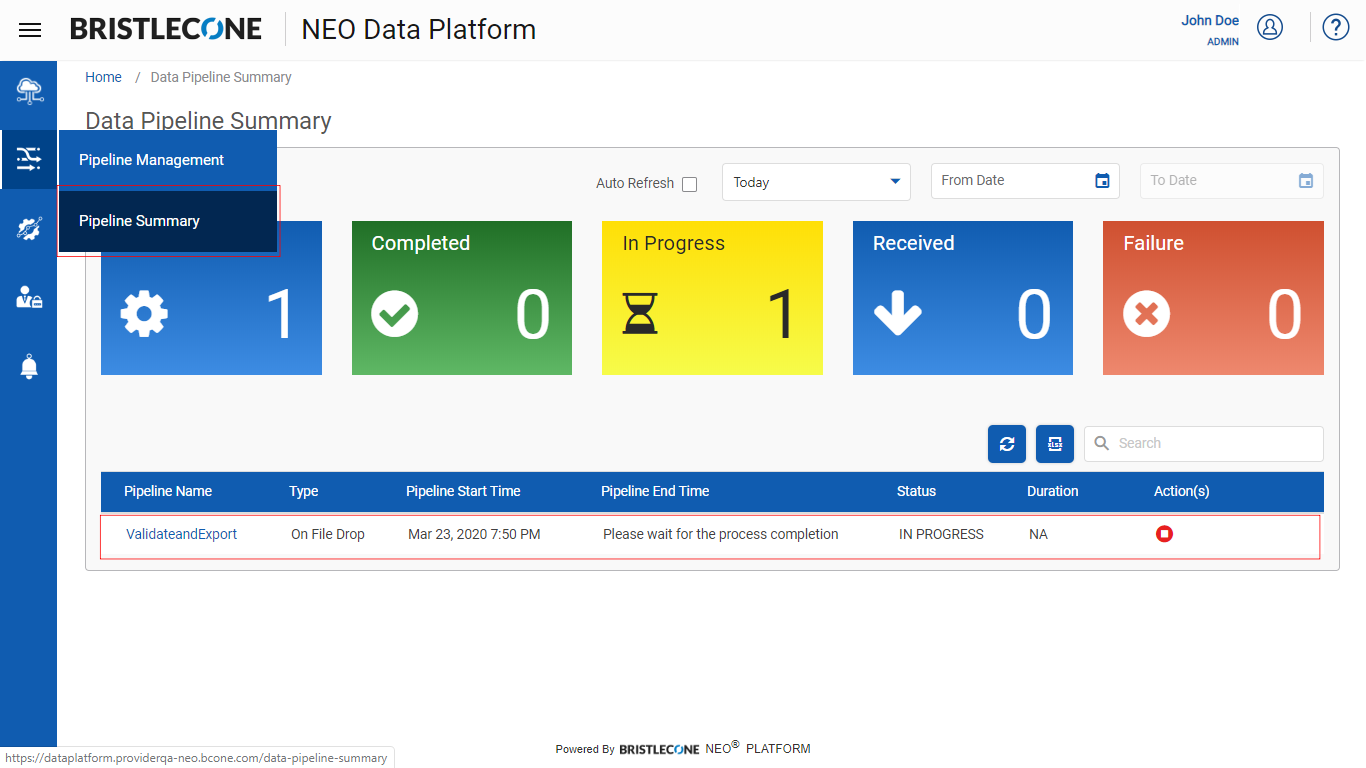Choose Pipeline Management from the flyout
Viewport: 1366px width, 768px height.
pos(168,160)
